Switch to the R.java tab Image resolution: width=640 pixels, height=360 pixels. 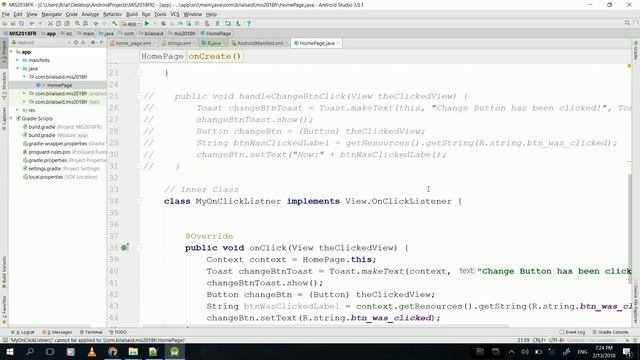coord(214,43)
